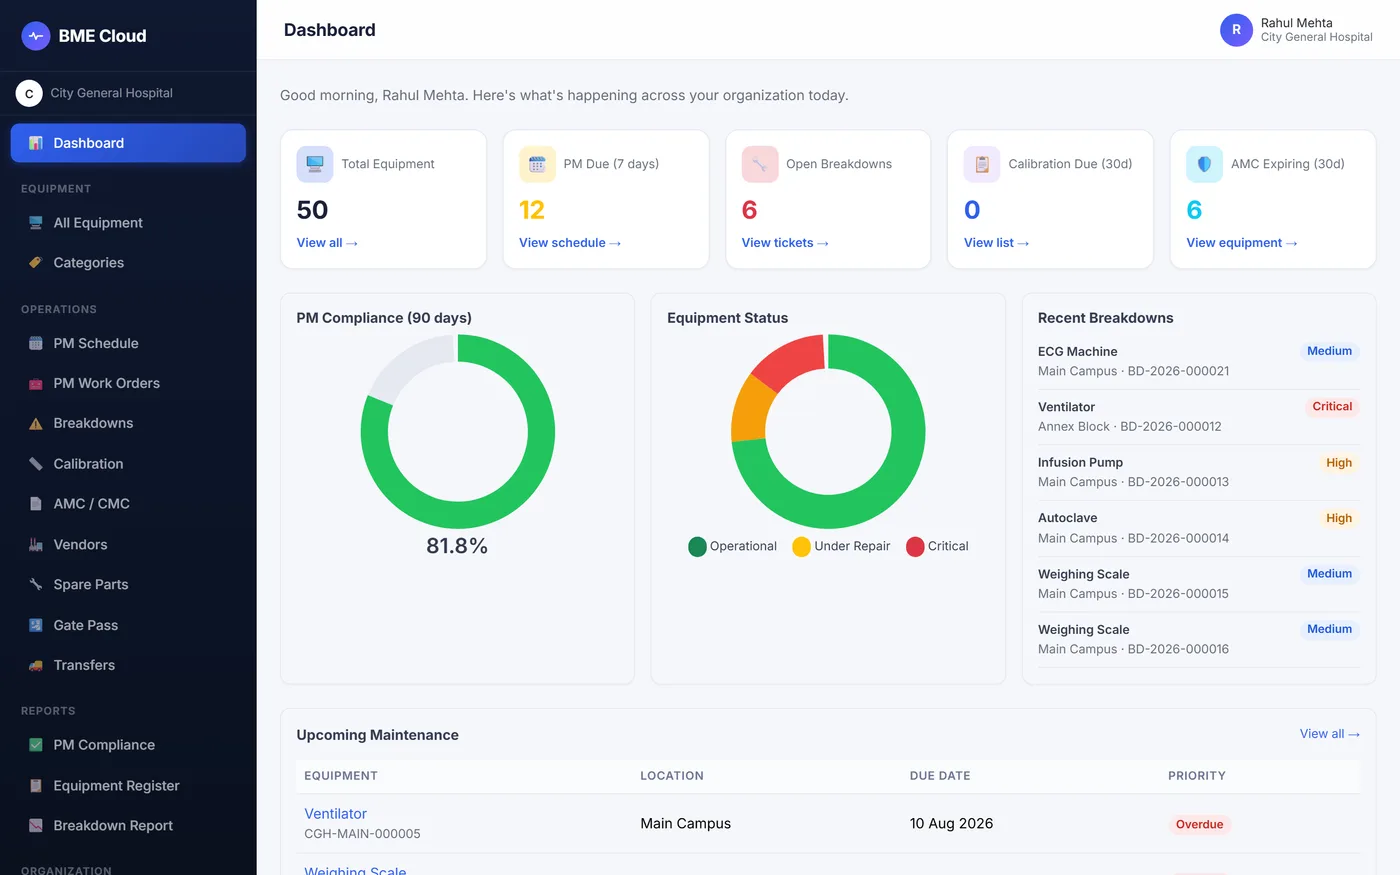Screen dimensions: 1400x875
Task: Click the PM Due count '12'
Action: pyautogui.click(x=532, y=210)
